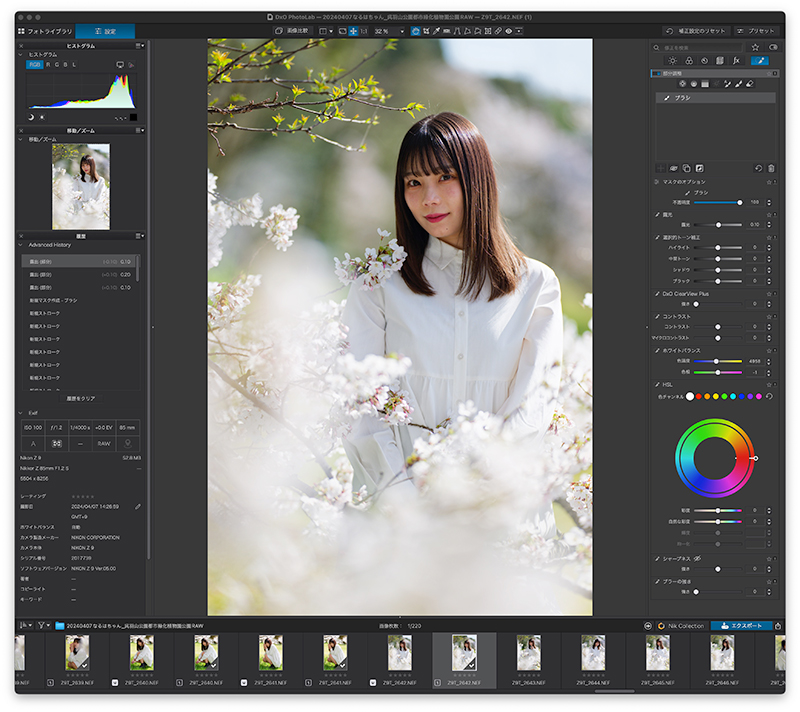Select the graduated filter mask tool
The image size is (800, 712).
pyautogui.click(x=705, y=84)
